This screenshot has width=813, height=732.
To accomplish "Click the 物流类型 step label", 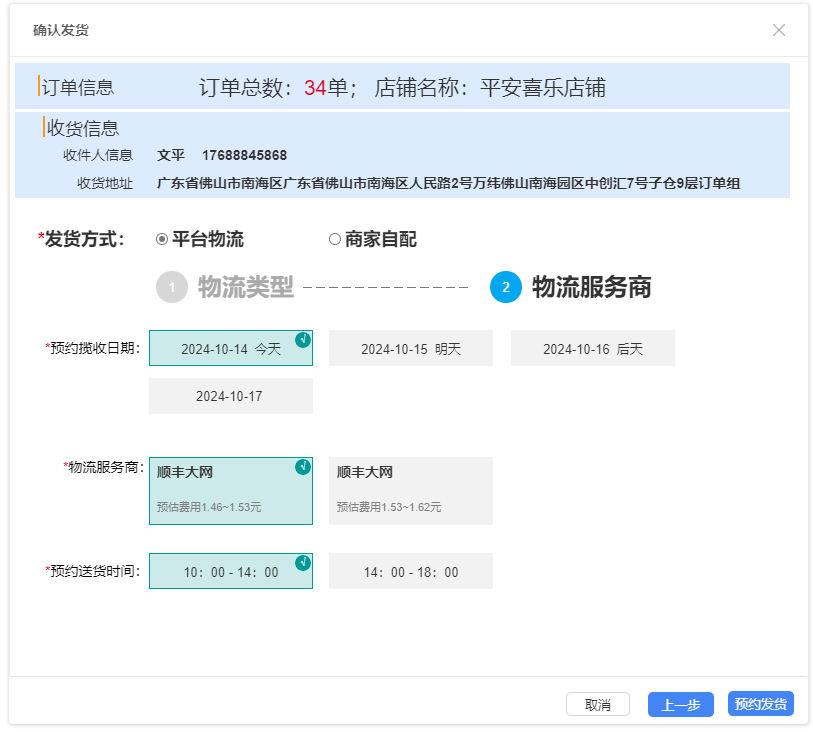I will tap(246, 288).
